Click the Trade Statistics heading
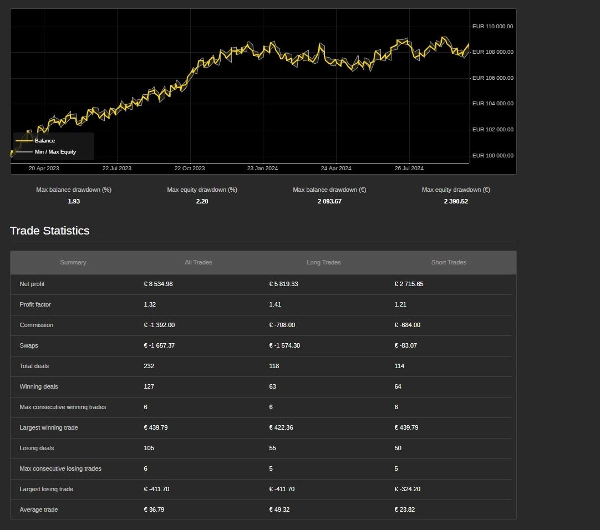600x530 pixels. click(50, 230)
